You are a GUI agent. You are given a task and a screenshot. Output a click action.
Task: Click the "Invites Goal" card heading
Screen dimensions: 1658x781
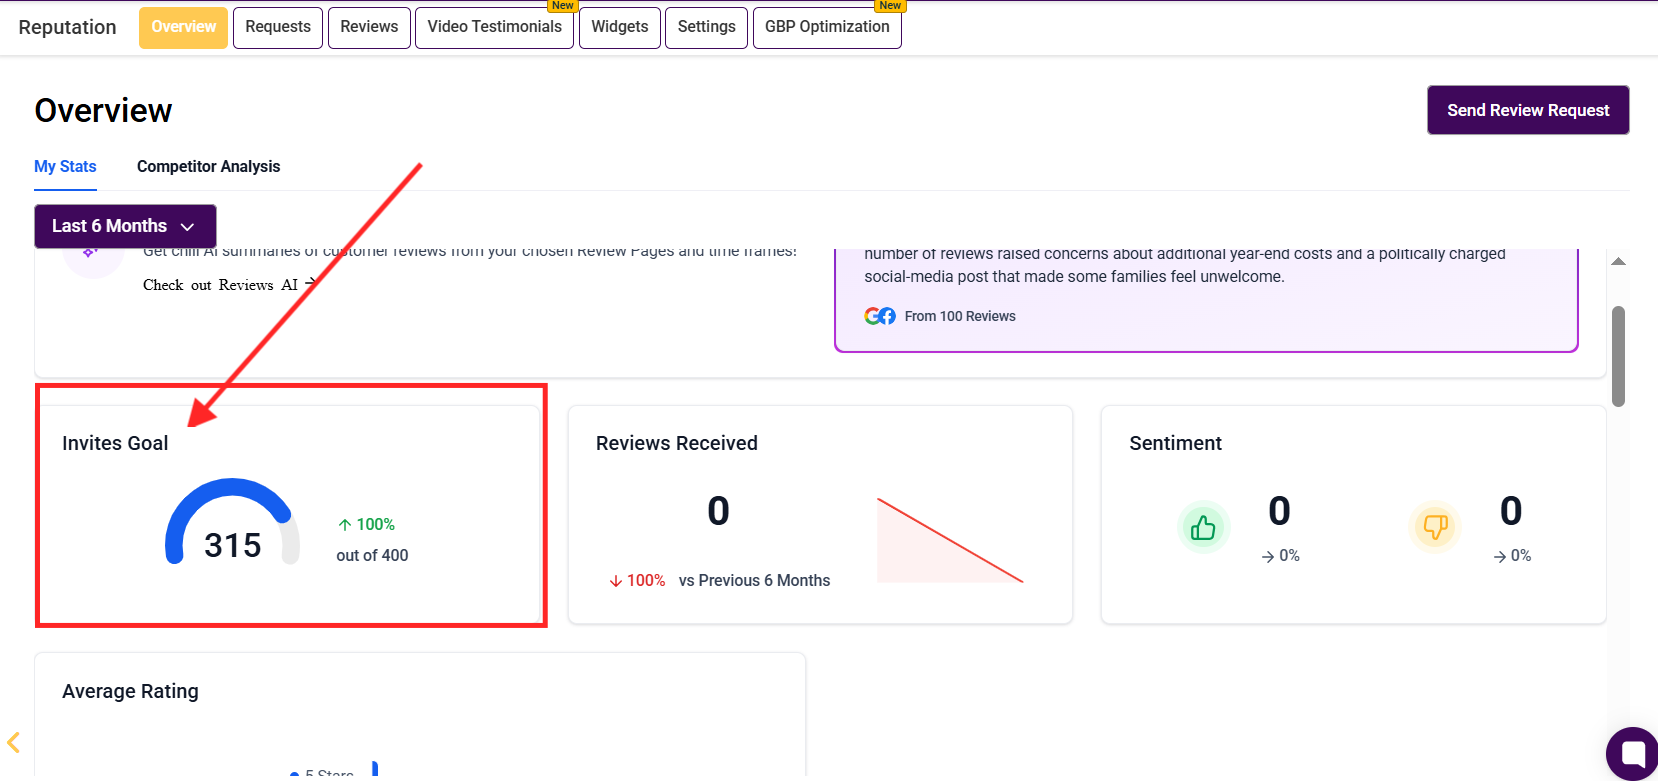[115, 443]
